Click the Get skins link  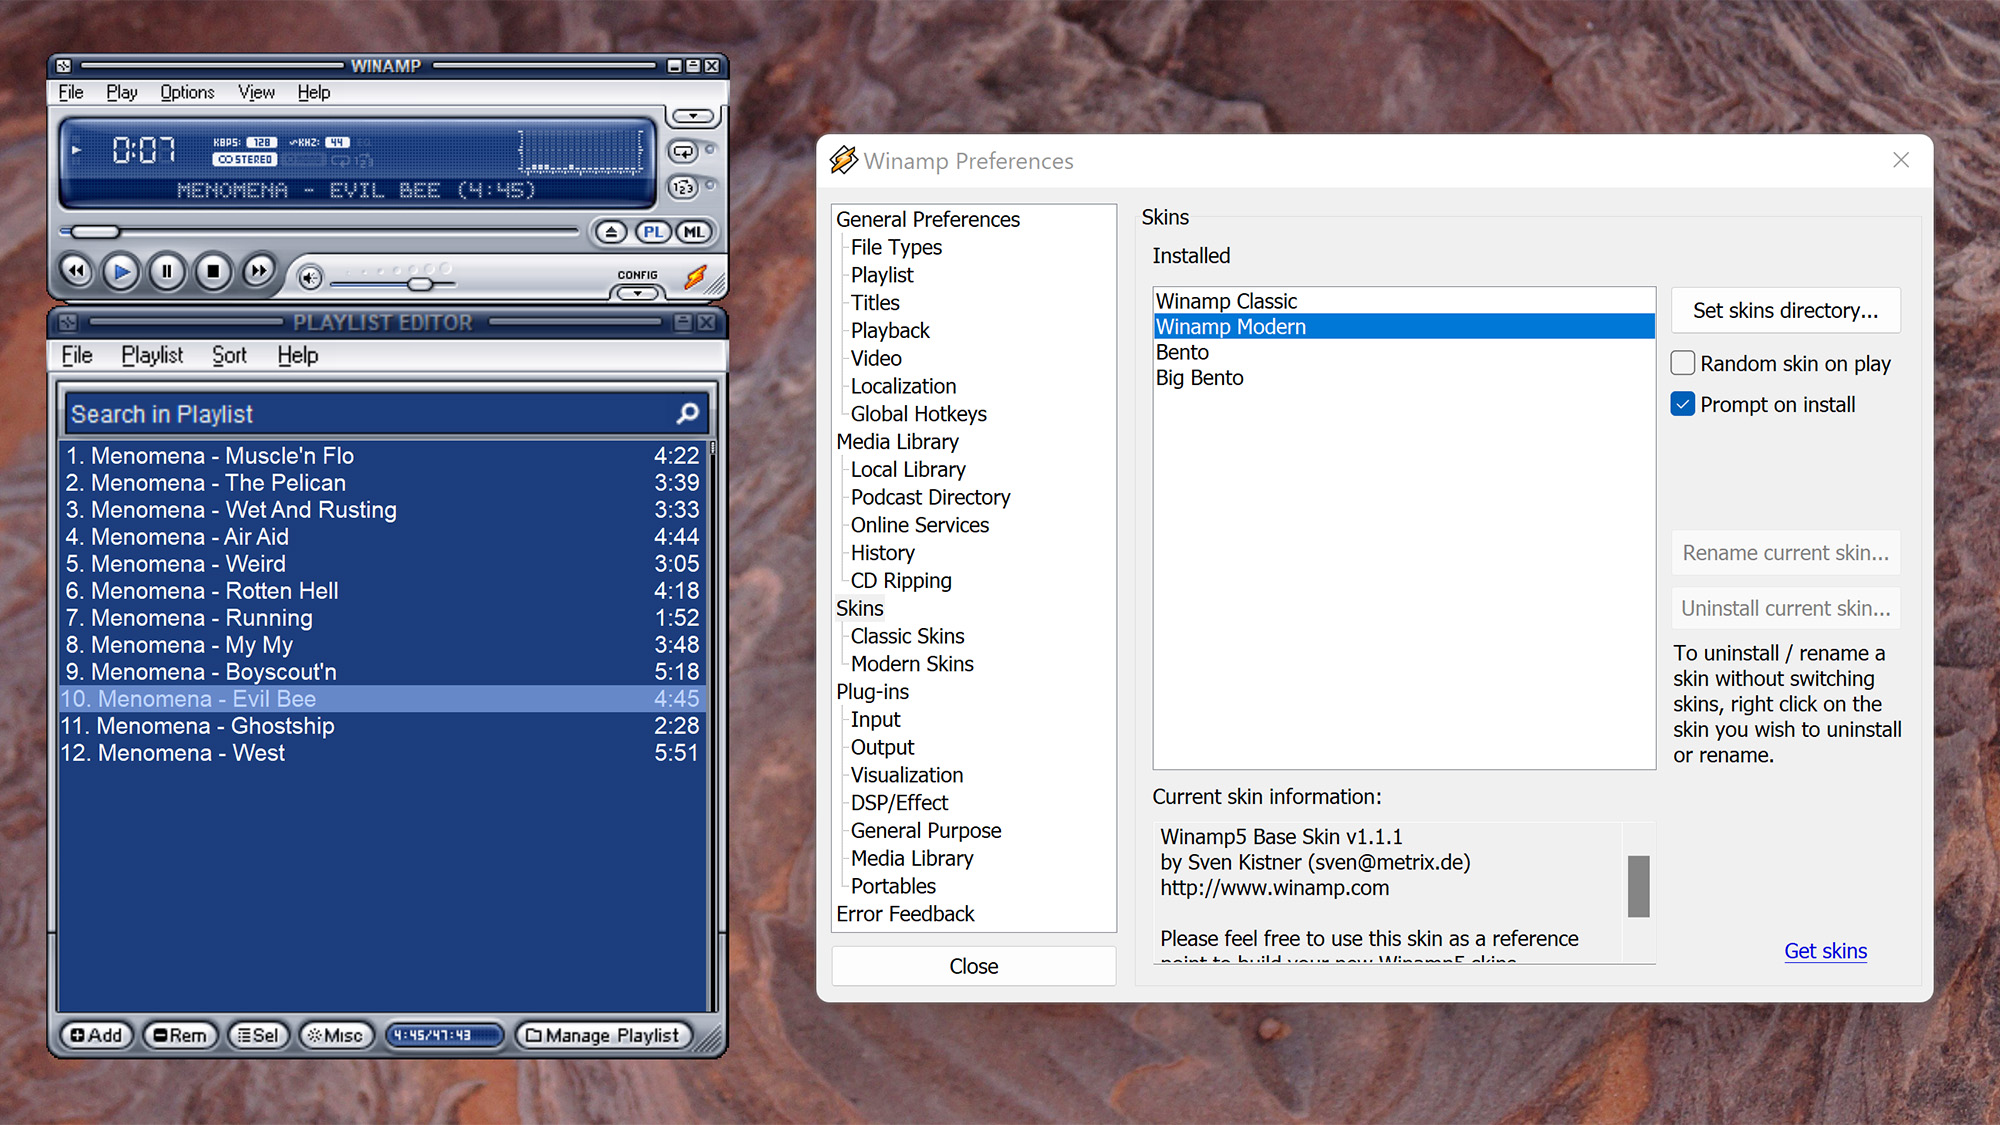pos(1825,951)
